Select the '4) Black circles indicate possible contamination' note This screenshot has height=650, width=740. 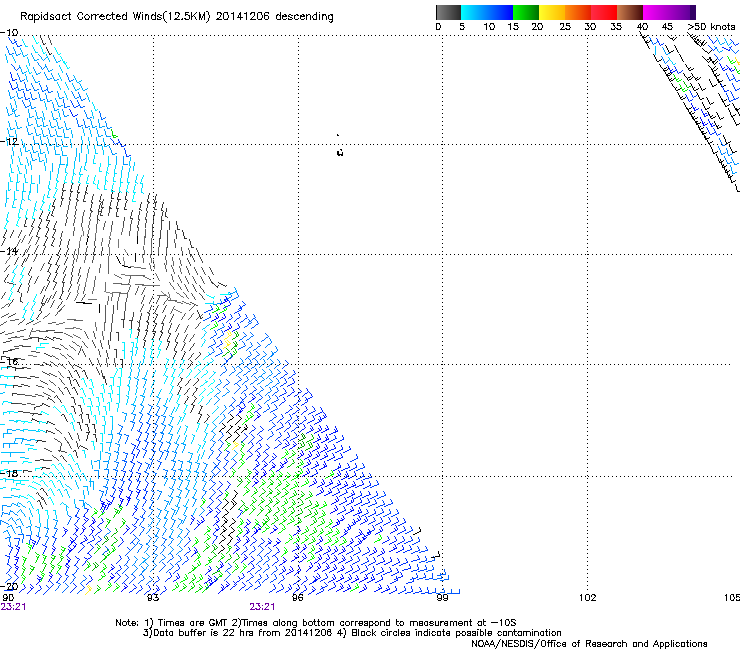point(449,633)
